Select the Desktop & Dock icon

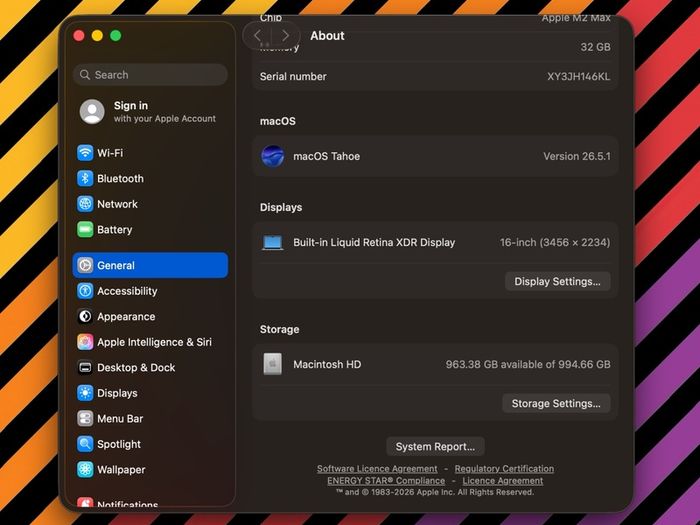pos(85,367)
